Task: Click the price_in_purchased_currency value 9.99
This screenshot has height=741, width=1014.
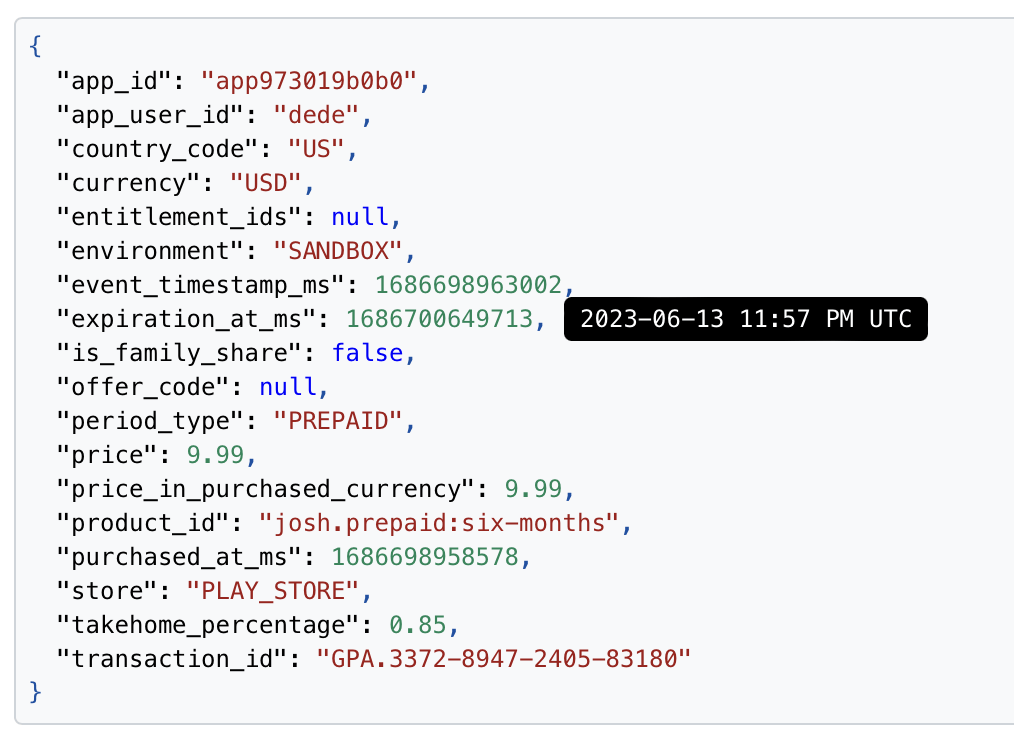Action: pyautogui.click(x=534, y=489)
